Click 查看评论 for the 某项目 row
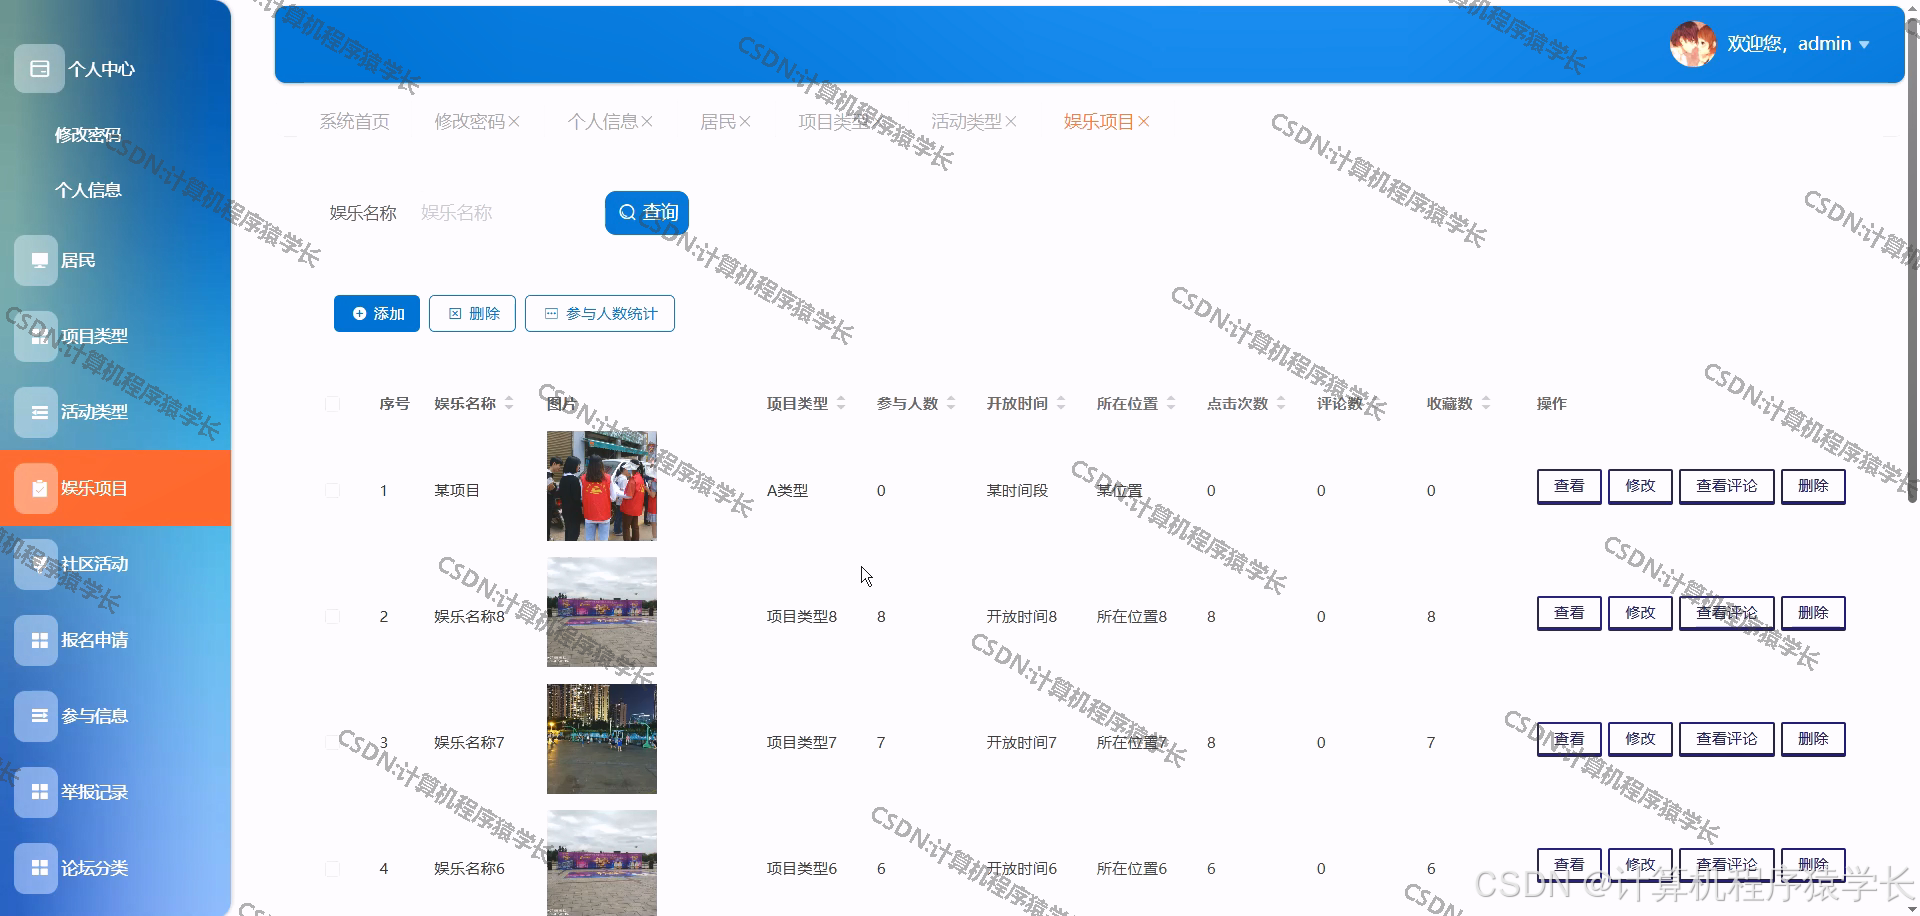 coord(1727,487)
